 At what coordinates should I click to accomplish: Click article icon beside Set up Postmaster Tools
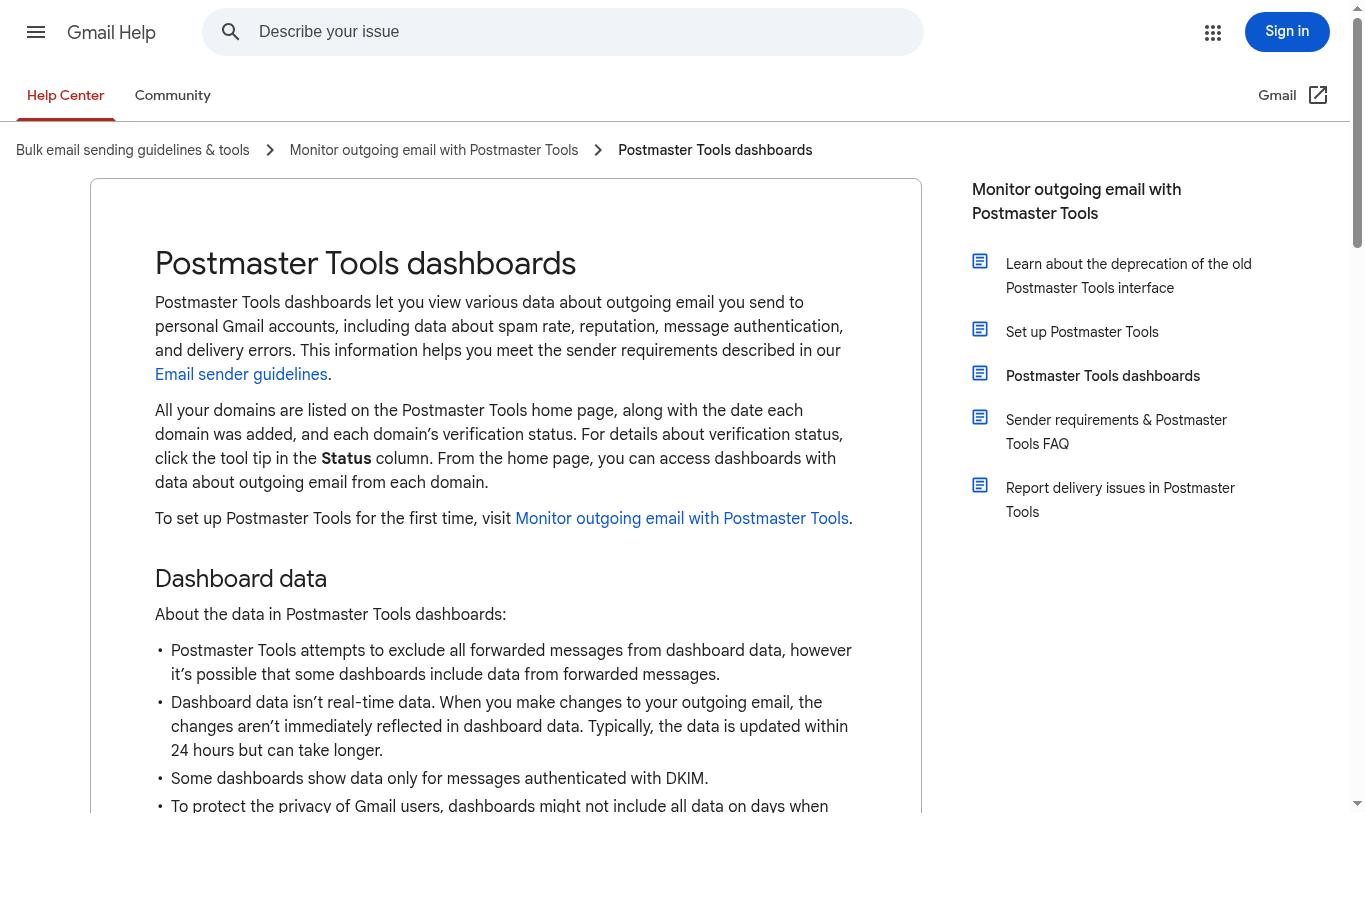pos(980,329)
